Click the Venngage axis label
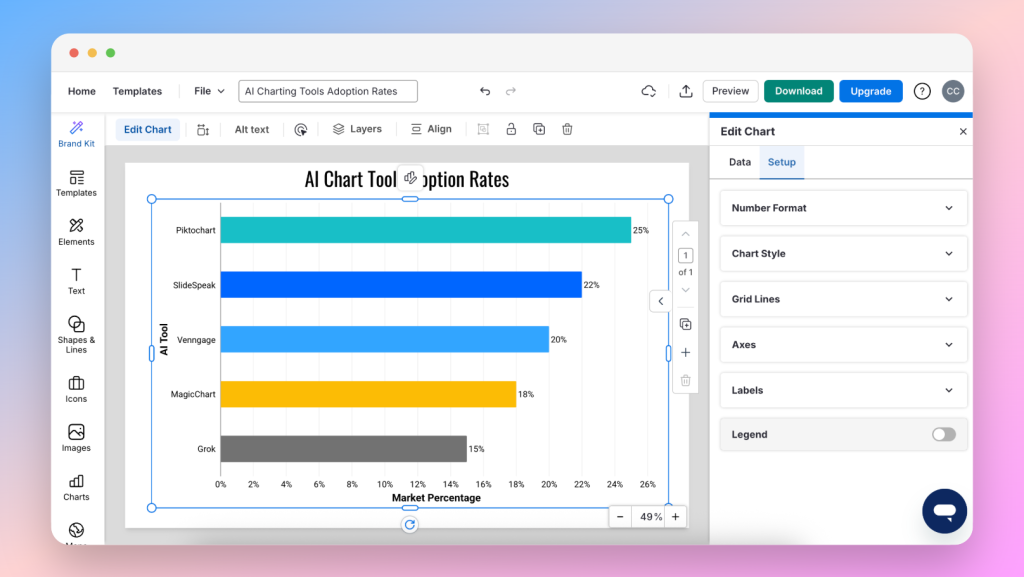 click(196, 340)
